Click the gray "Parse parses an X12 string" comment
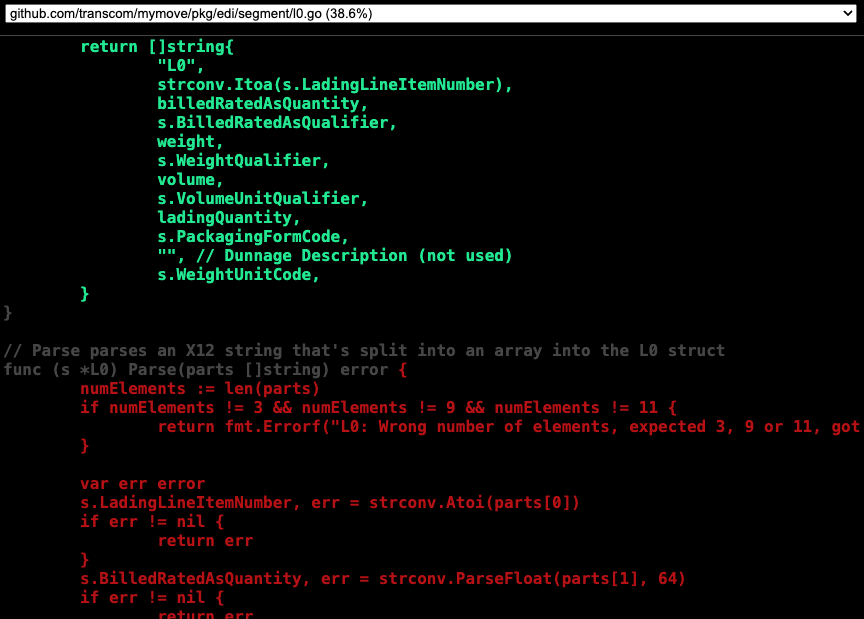This screenshot has width=864, height=619. coord(364,351)
